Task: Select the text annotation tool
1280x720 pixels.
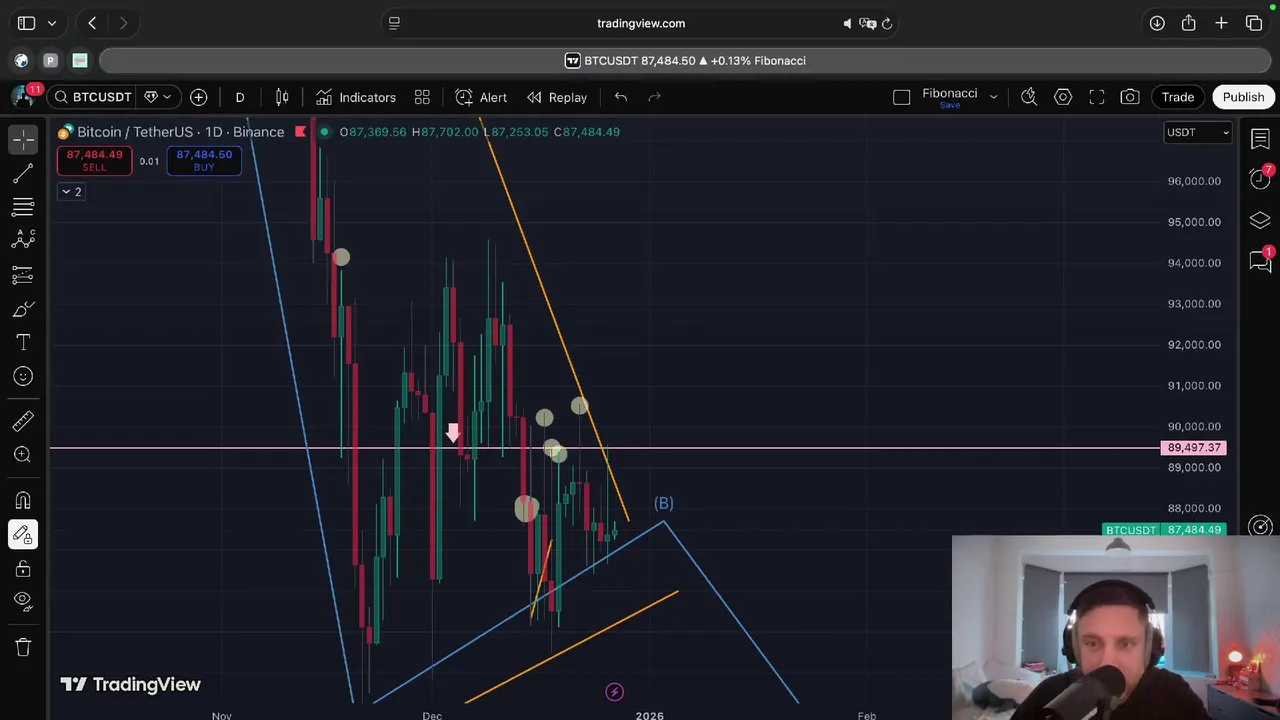Action: point(23,343)
